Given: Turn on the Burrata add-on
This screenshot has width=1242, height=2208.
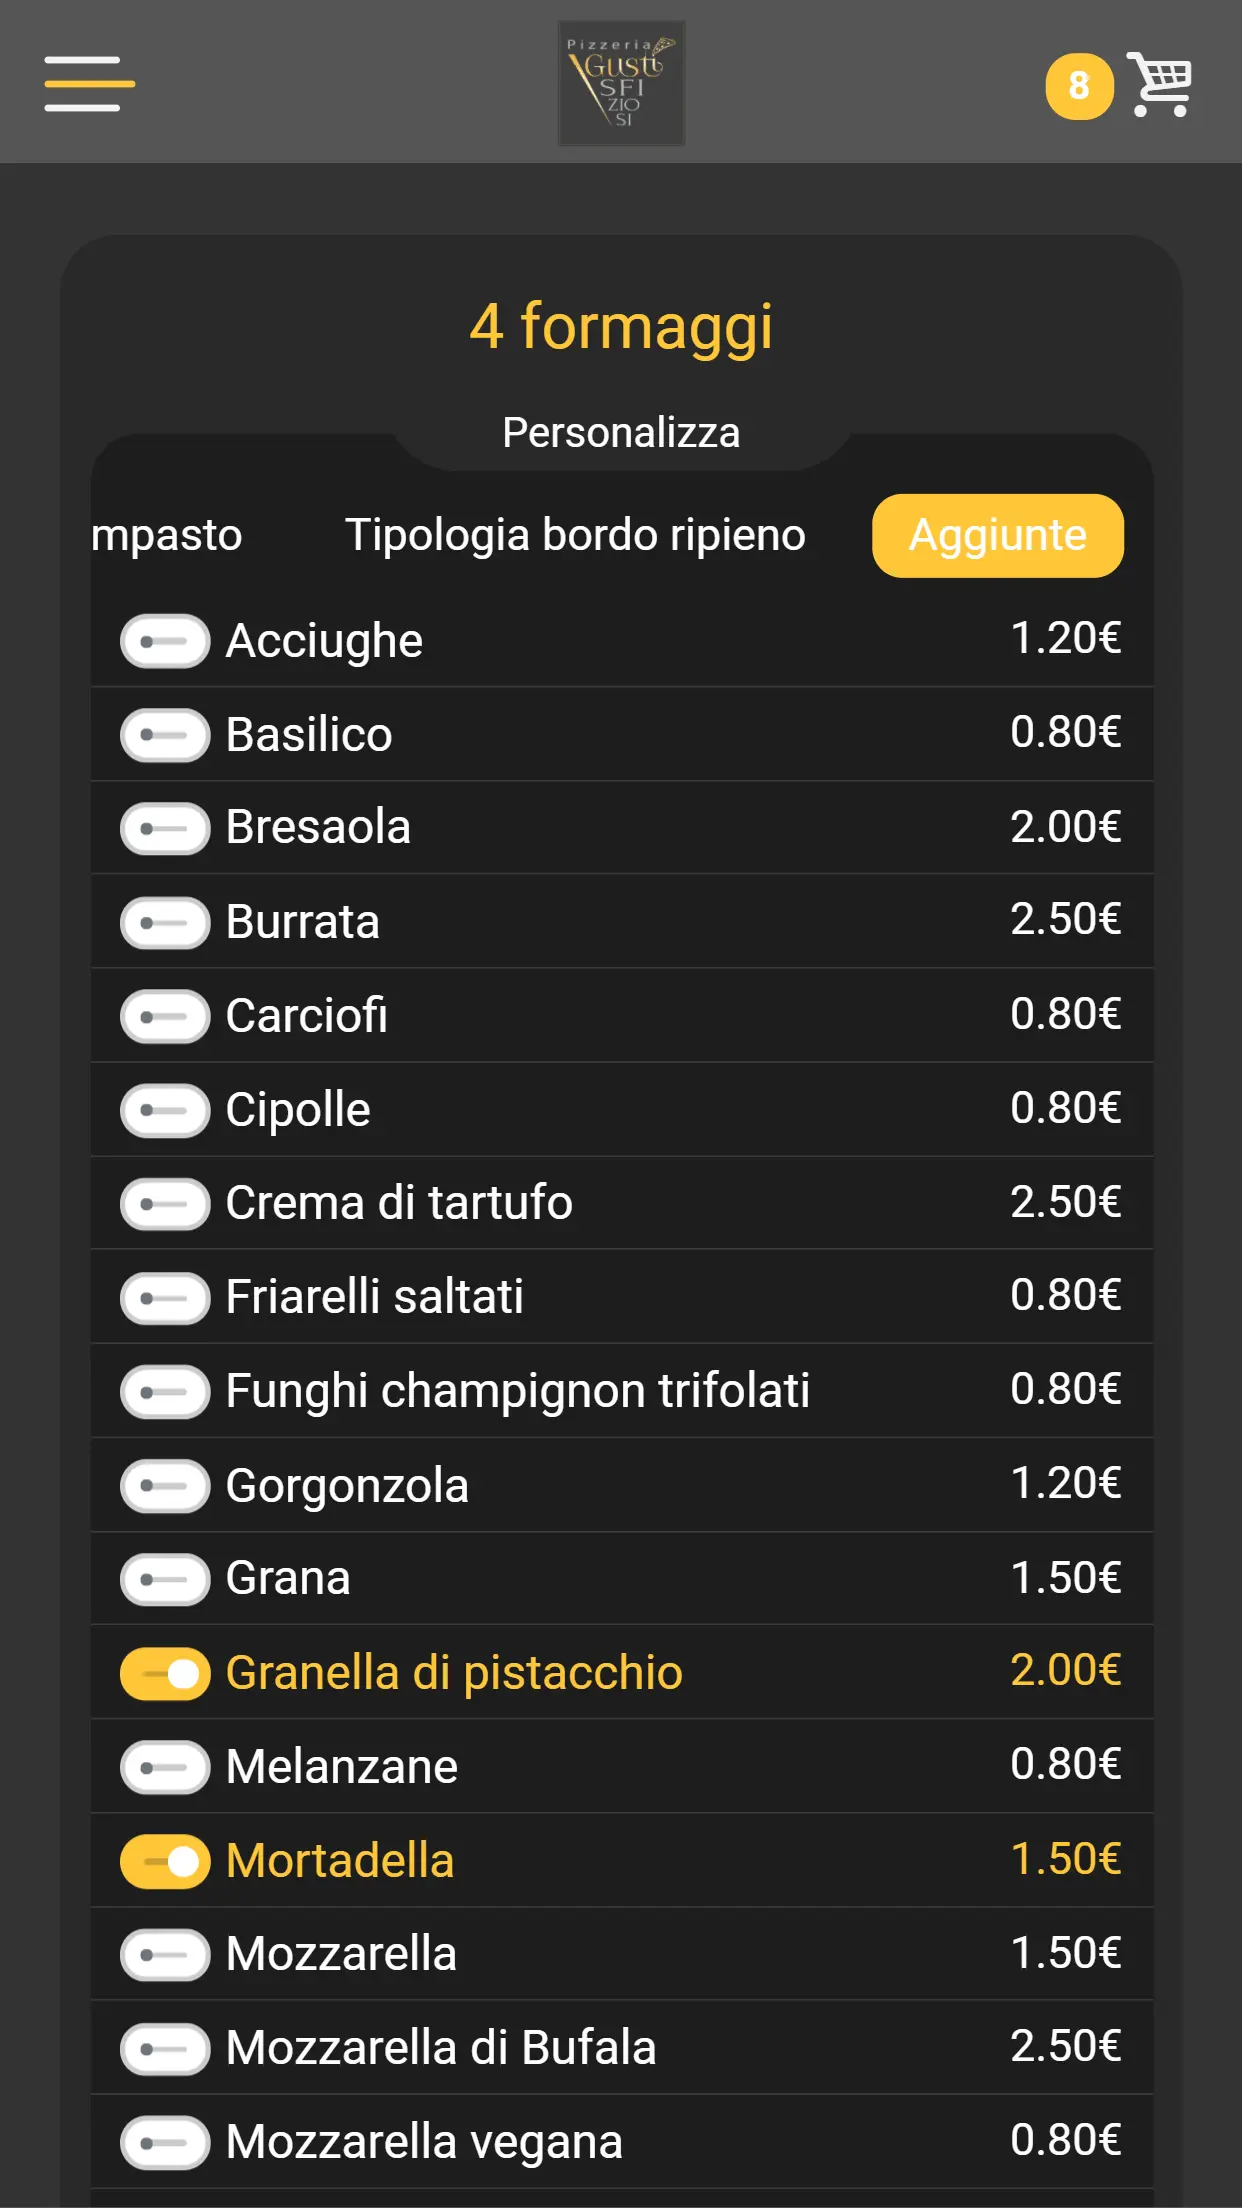Looking at the screenshot, I should pyautogui.click(x=165, y=922).
